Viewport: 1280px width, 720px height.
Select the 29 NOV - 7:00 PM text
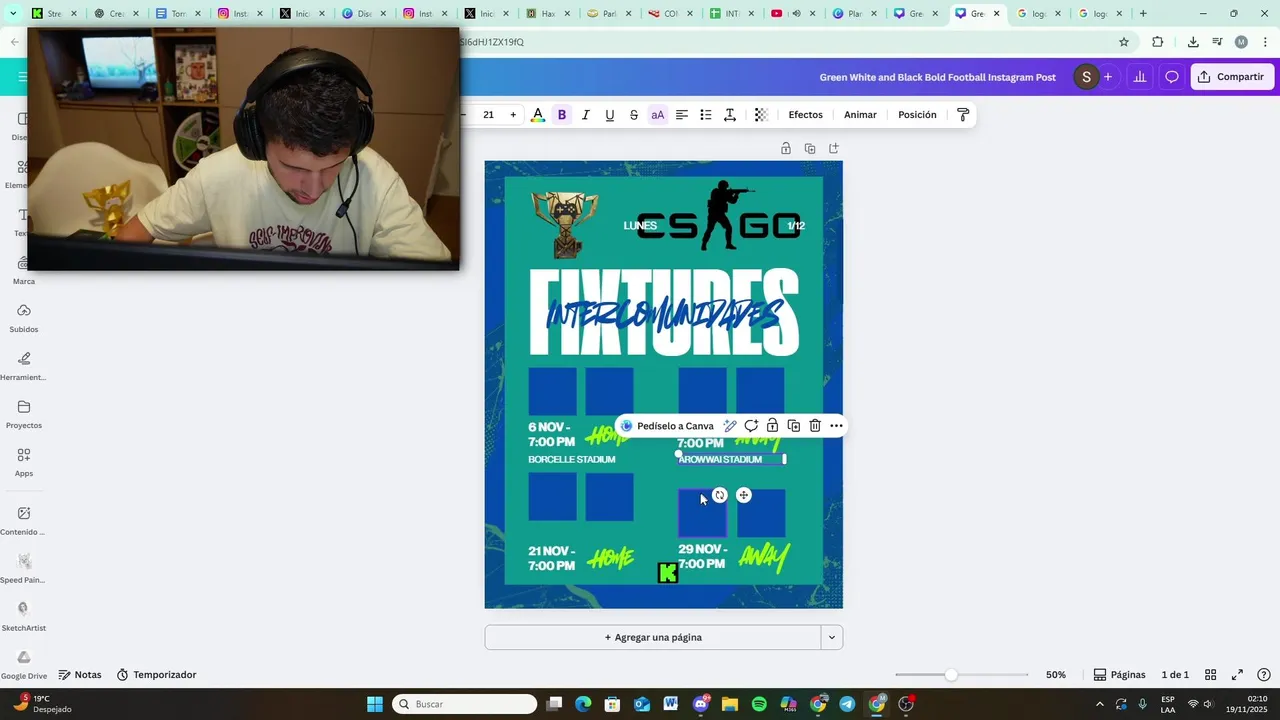coord(702,557)
